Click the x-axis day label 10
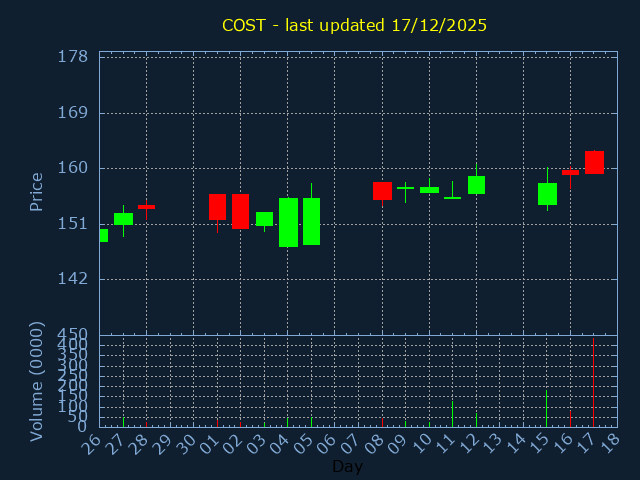This screenshot has height=480, width=640. pyautogui.click(x=421, y=444)
